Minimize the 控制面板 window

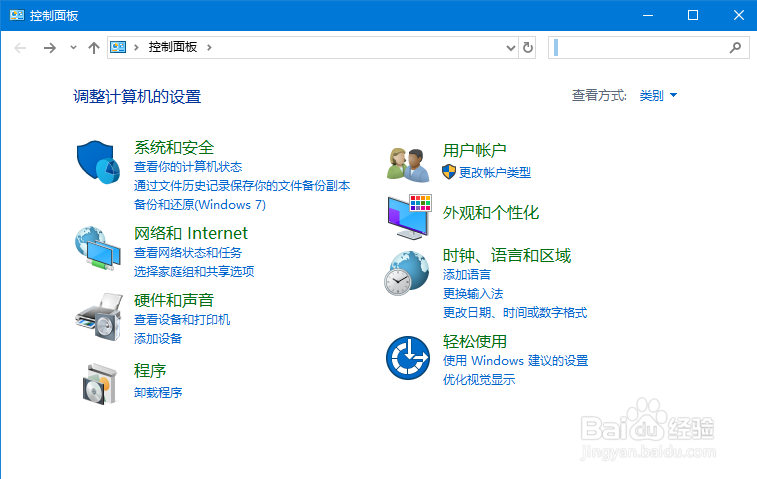tap(648, 15)
